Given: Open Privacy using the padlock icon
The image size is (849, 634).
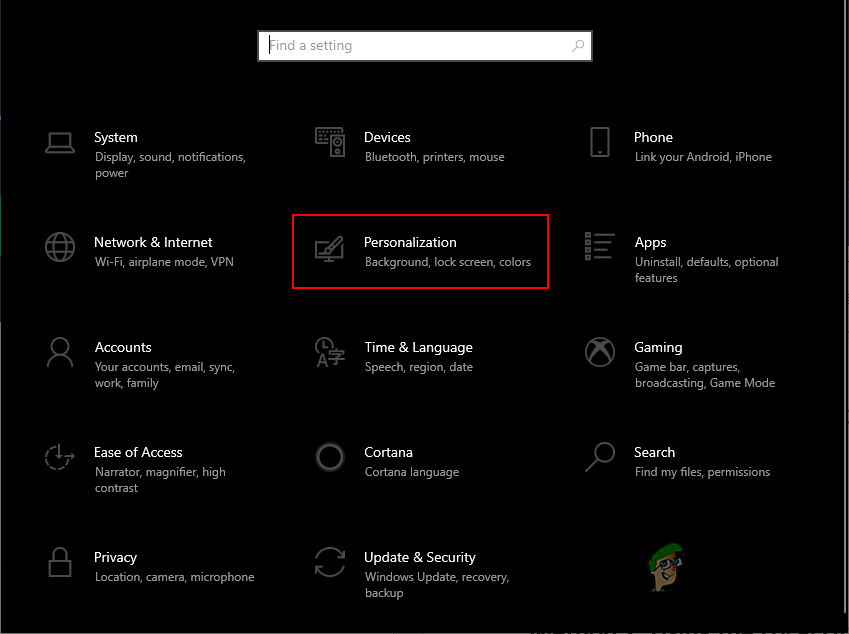Looking at the screenshot, I should coord(60,563).
